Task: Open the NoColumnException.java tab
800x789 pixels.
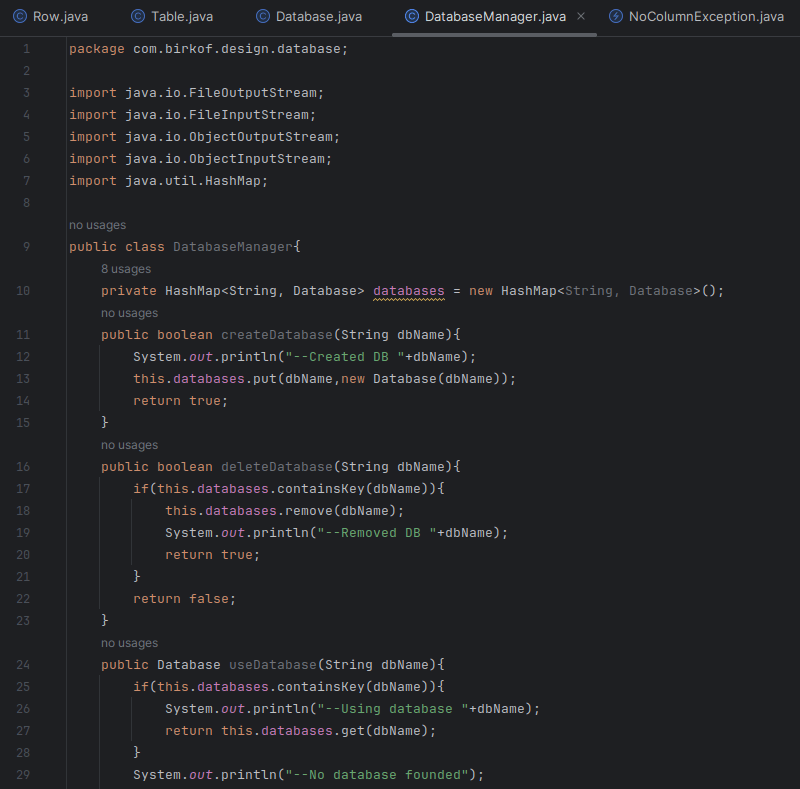Action: [696, 17]
